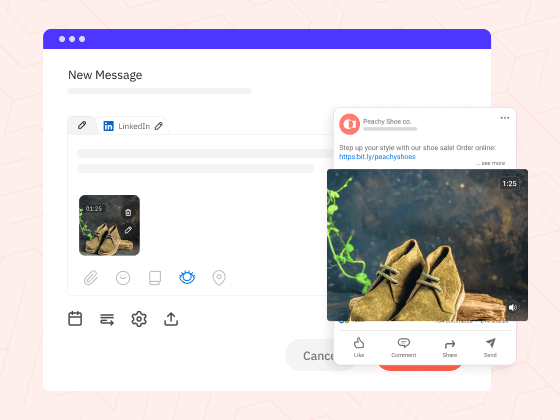
Task: Edit the attached video with pencil icon
Action: point(128,230)
